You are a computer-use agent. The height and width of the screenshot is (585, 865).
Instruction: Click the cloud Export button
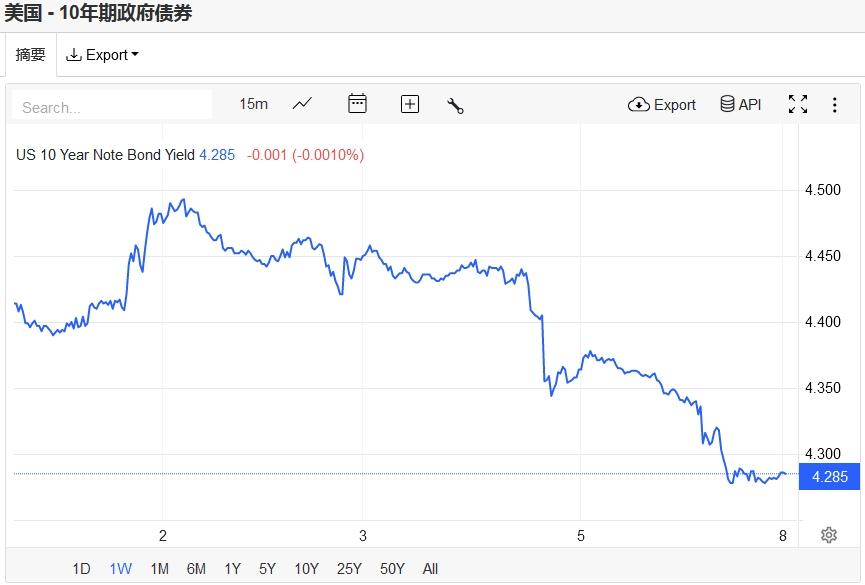pos(662,105)
